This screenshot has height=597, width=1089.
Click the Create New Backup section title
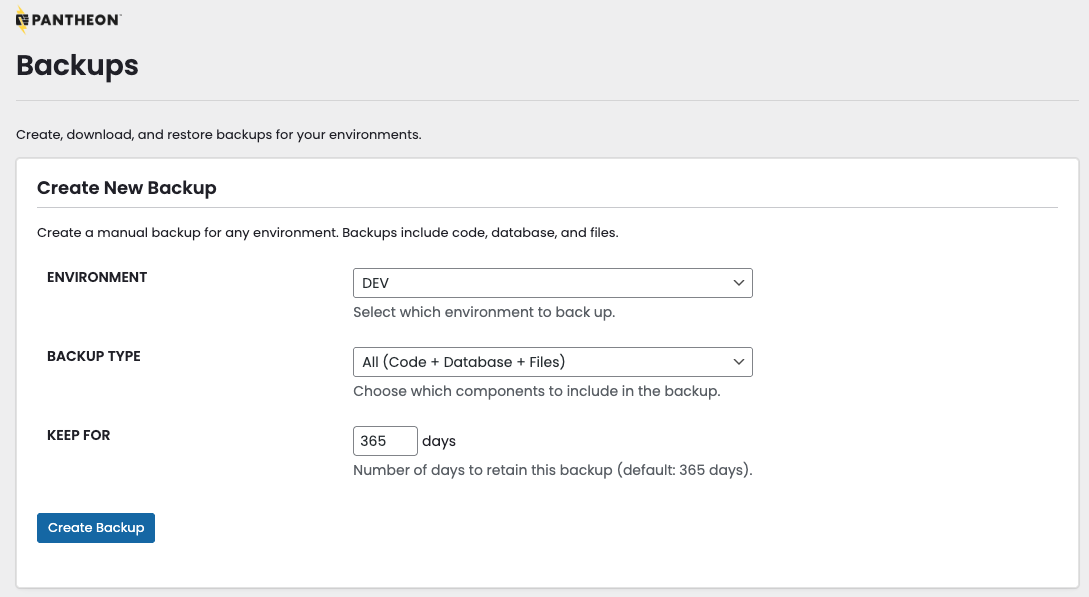(126, 188)
